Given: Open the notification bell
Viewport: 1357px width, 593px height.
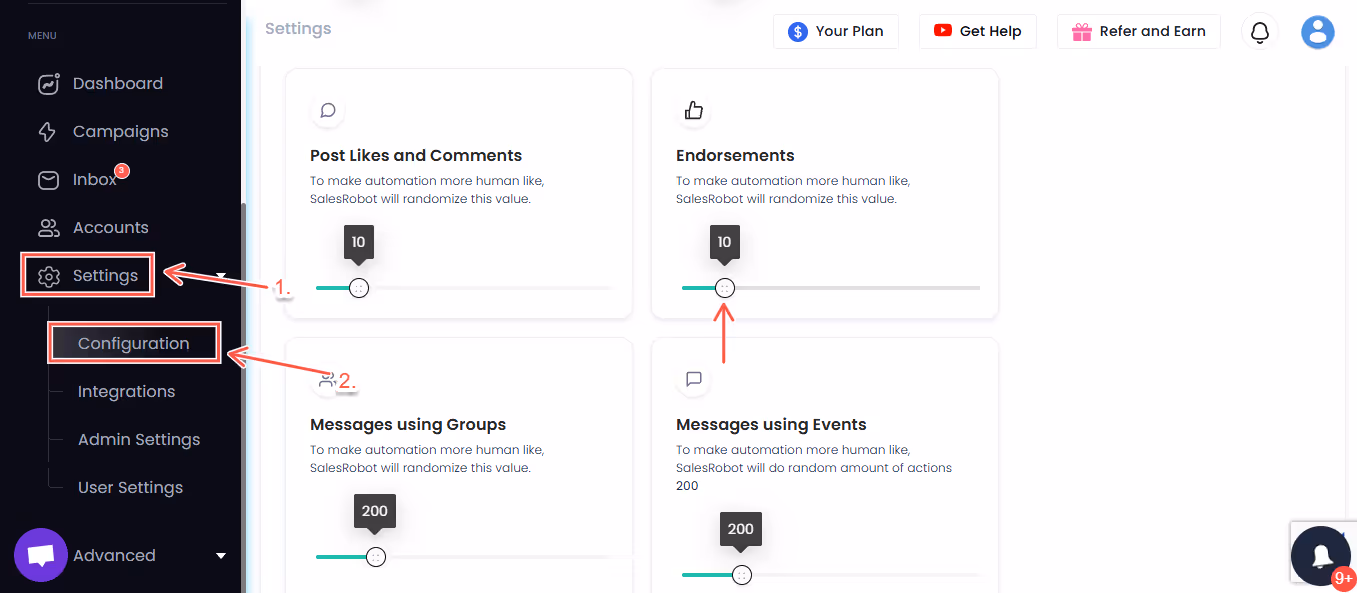Looking at the screenshot, I should (1259, 31).
